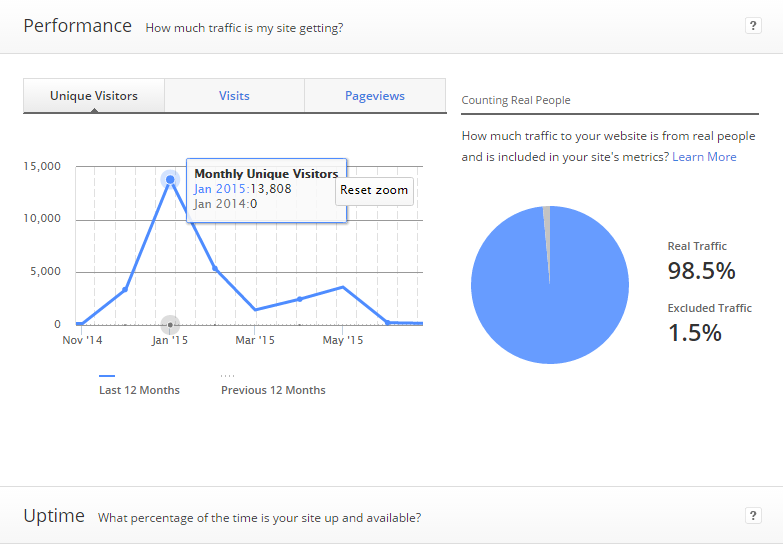Click the Mar '15 axis label

[x=255, y=340]
